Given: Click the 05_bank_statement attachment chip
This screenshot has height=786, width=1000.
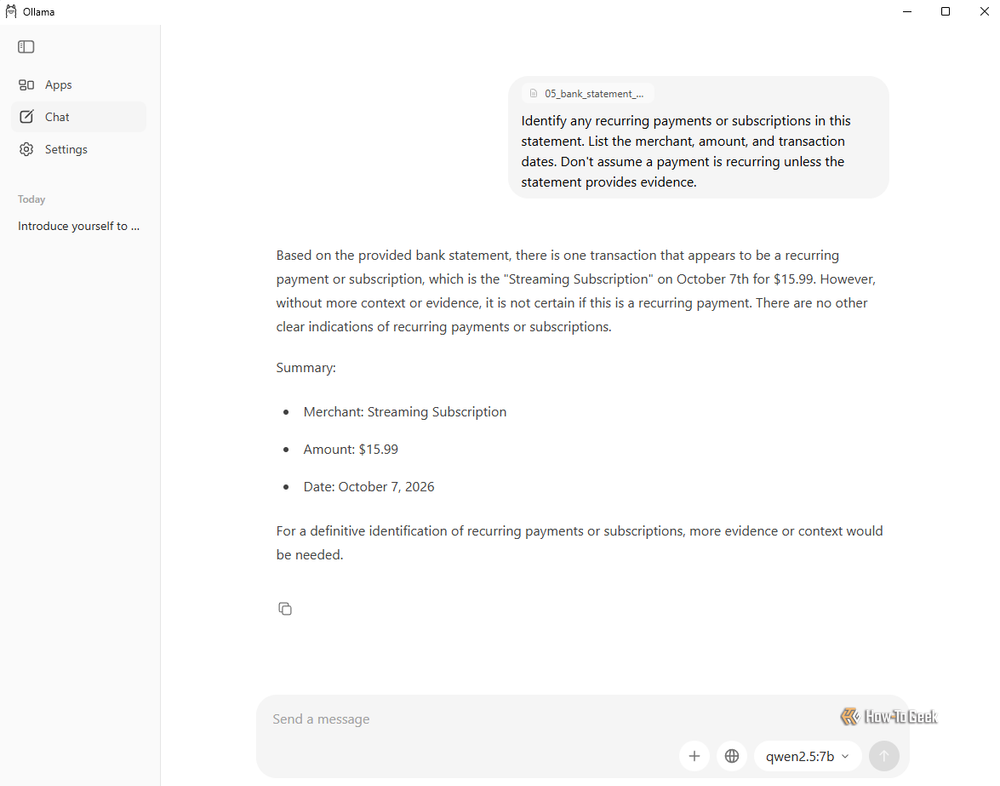Looking at the screenshot, I should 587,94.
